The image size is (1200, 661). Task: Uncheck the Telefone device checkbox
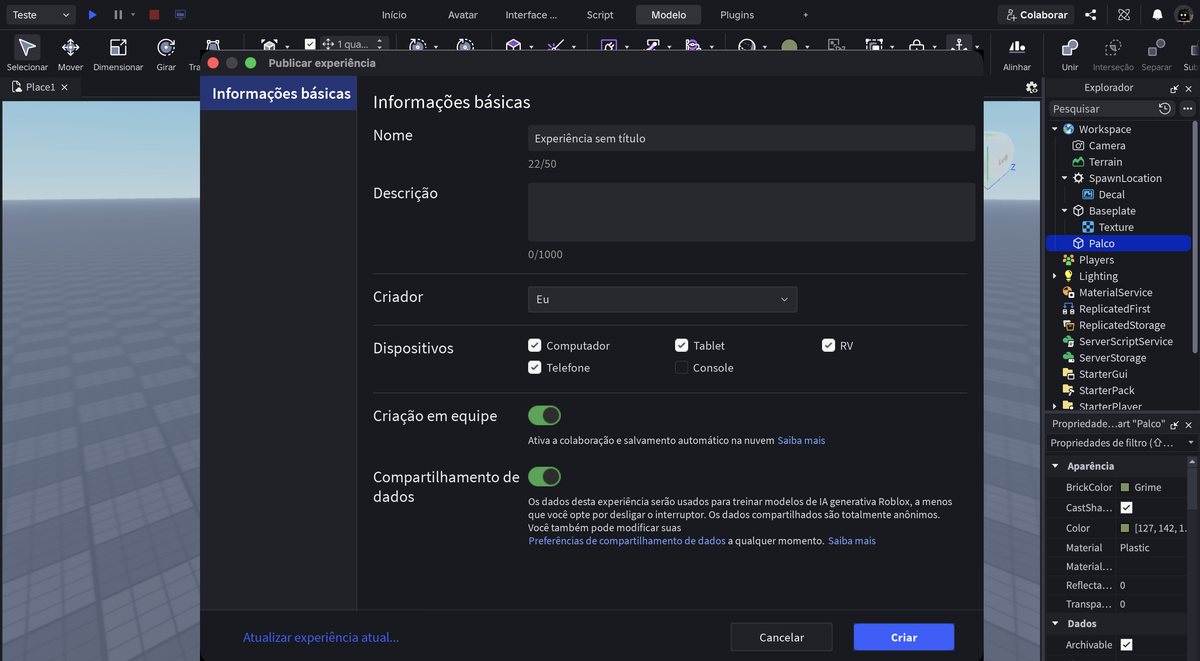coord(535,367)
